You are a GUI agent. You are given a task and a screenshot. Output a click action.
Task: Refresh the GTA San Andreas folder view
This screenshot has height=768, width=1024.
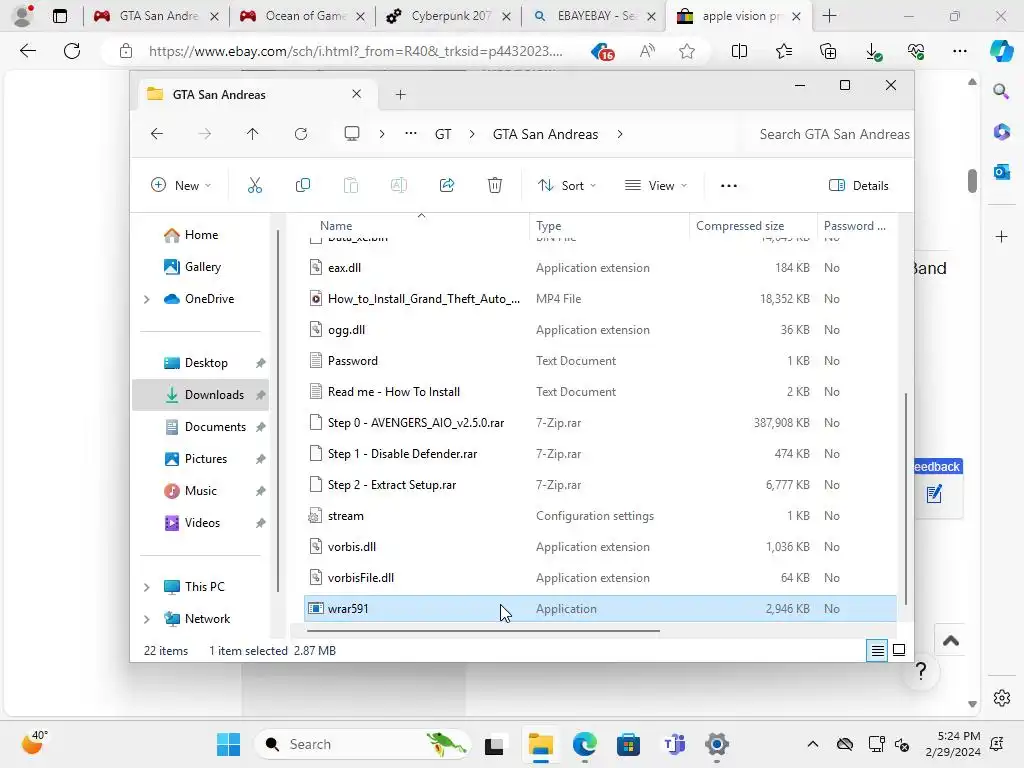(301, 134)
